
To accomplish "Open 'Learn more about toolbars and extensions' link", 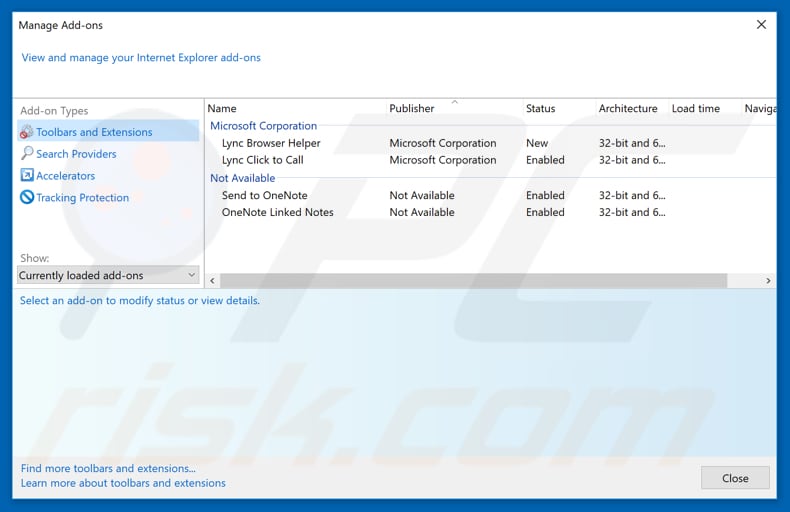I will (x=123, y=483).
